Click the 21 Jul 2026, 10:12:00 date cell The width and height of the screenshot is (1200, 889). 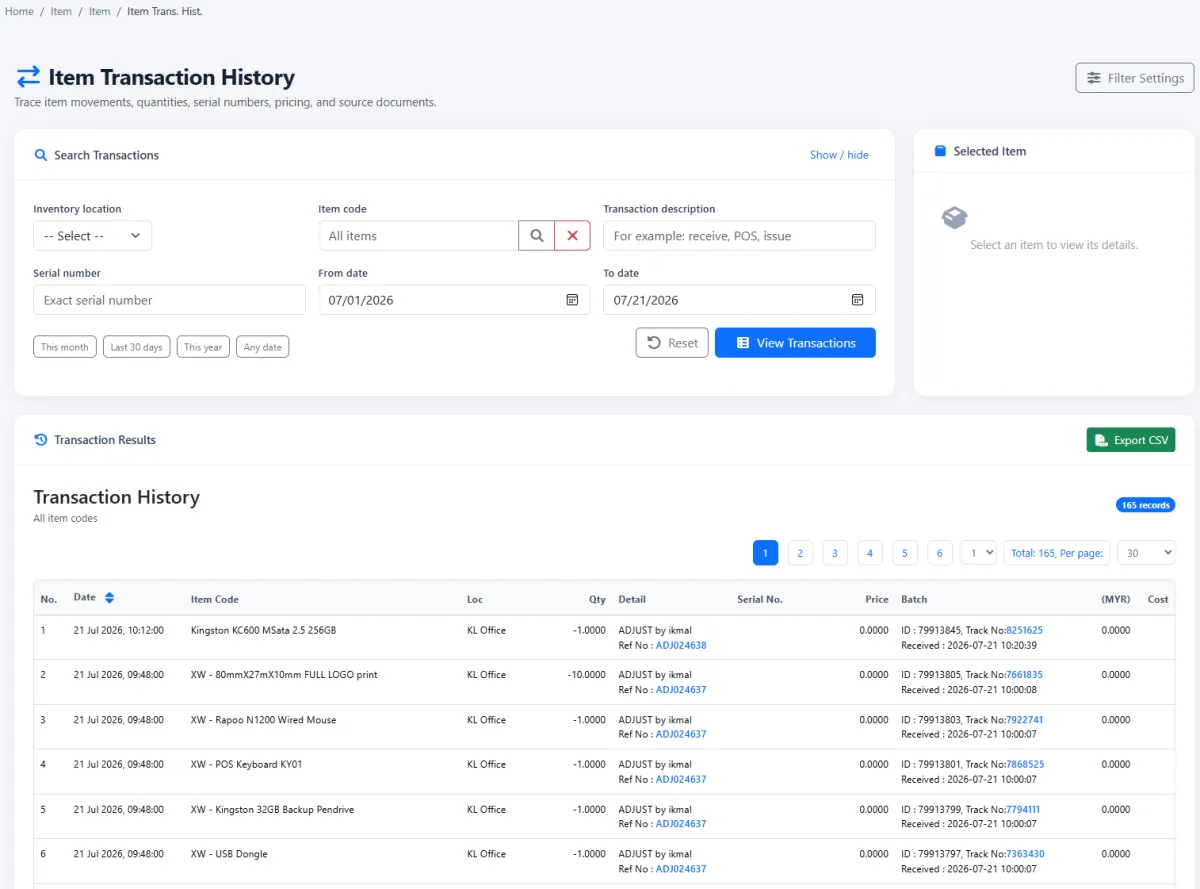(119, 630)
